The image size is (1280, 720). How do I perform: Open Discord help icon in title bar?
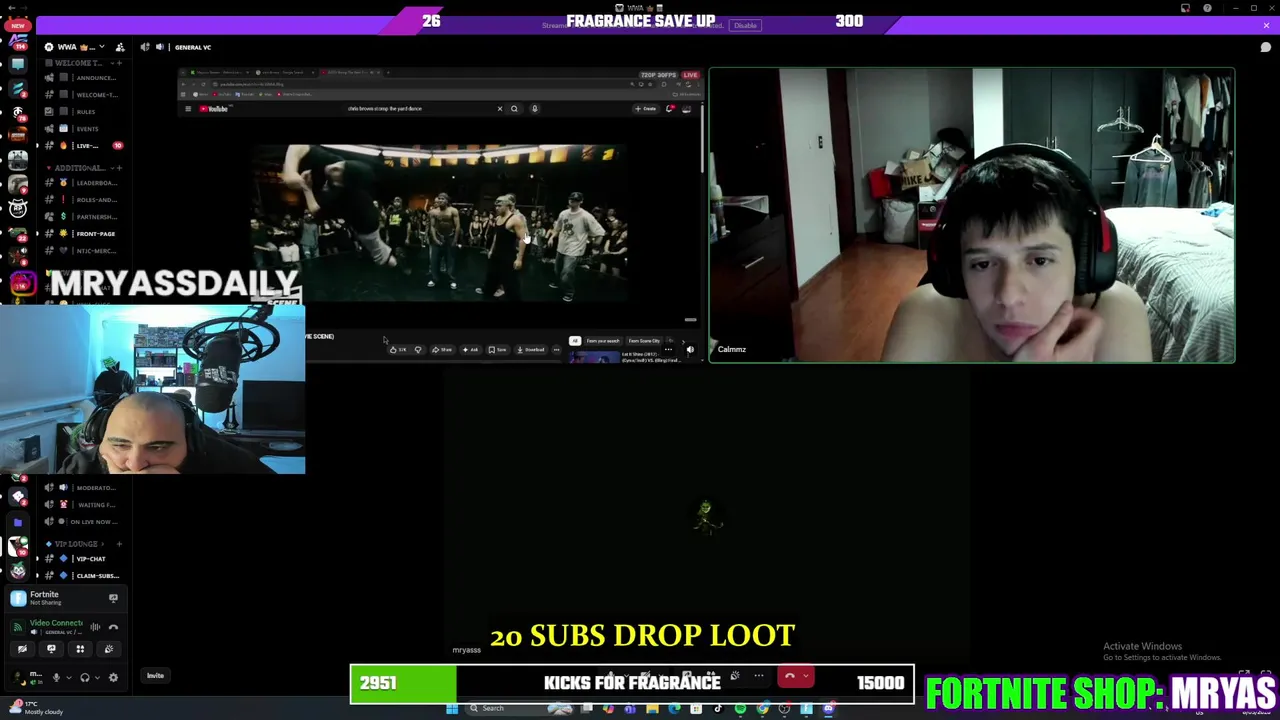(x=1208, y=8)
